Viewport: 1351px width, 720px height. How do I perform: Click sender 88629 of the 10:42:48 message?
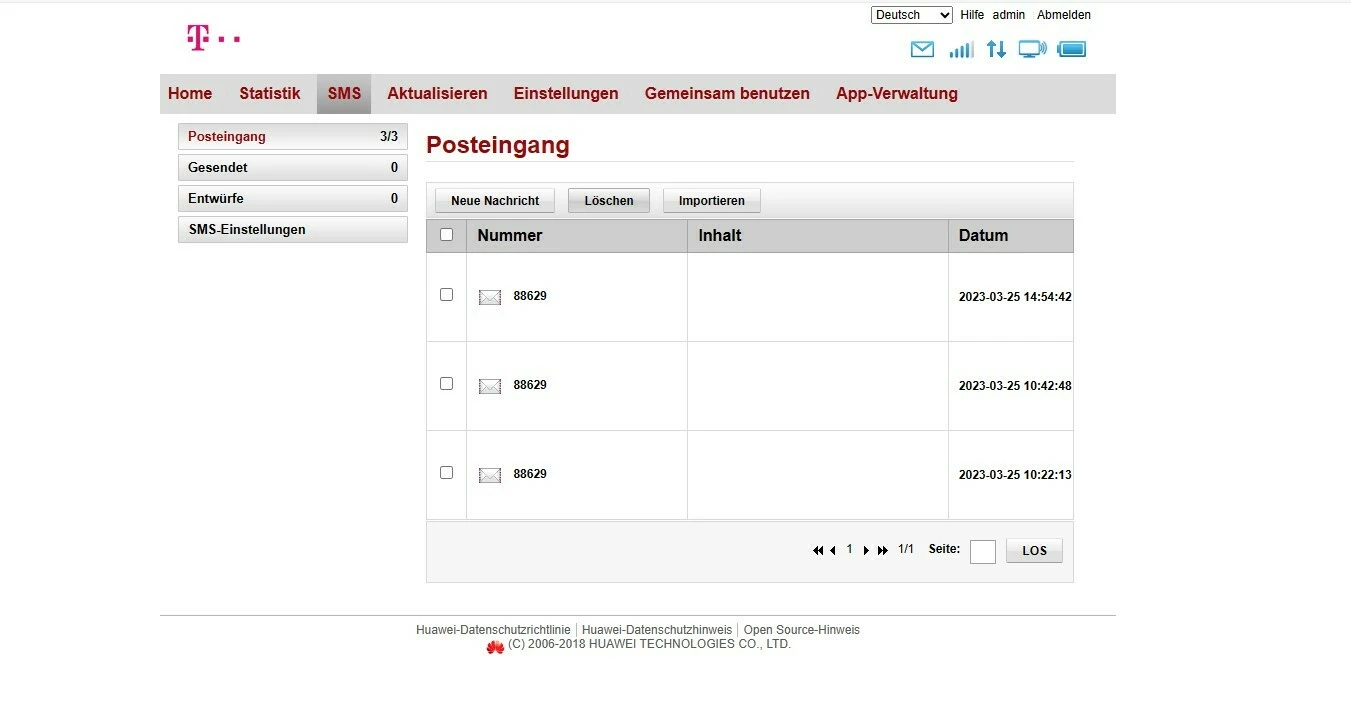click(530, 385)
